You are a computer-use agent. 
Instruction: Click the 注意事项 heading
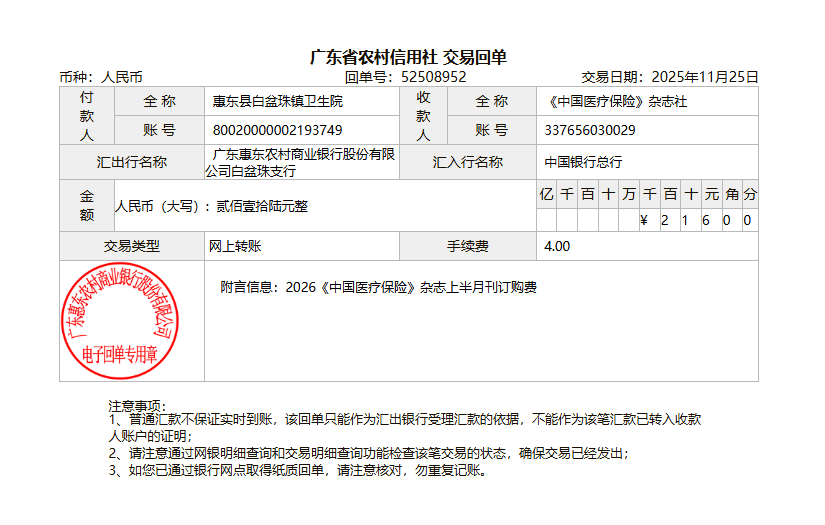tap(137, 406)
